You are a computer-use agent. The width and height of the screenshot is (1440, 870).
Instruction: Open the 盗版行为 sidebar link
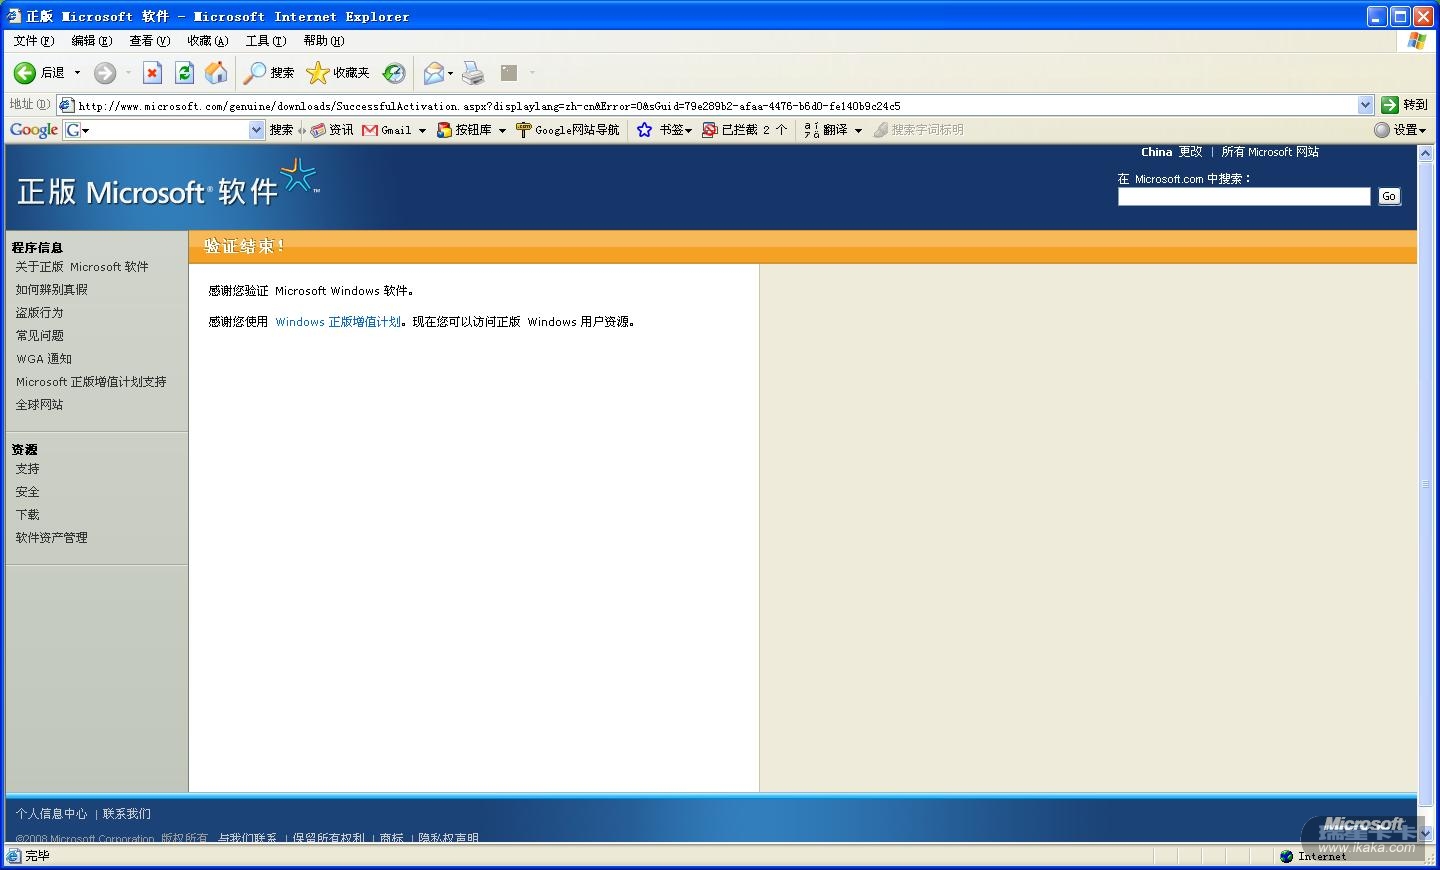(x=39, y=313)
